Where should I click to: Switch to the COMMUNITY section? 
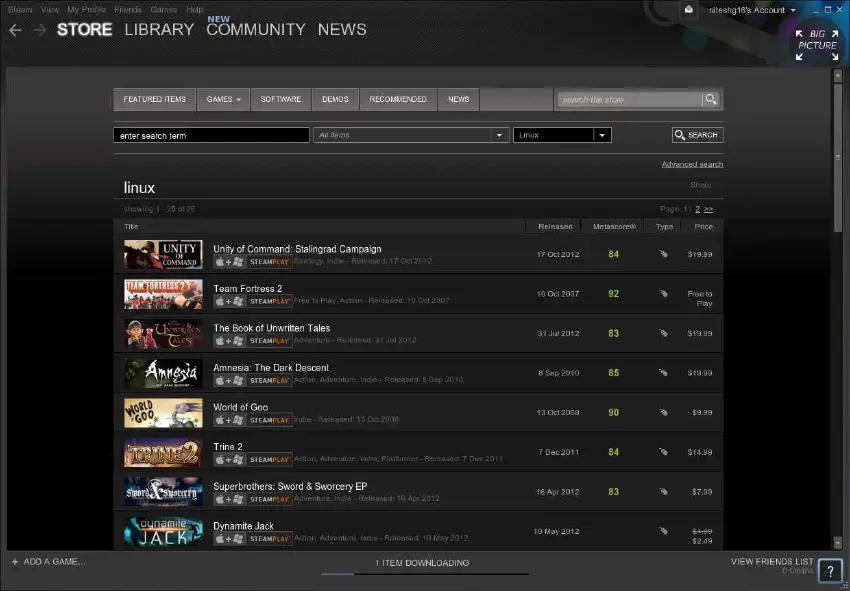coord(256,29)
